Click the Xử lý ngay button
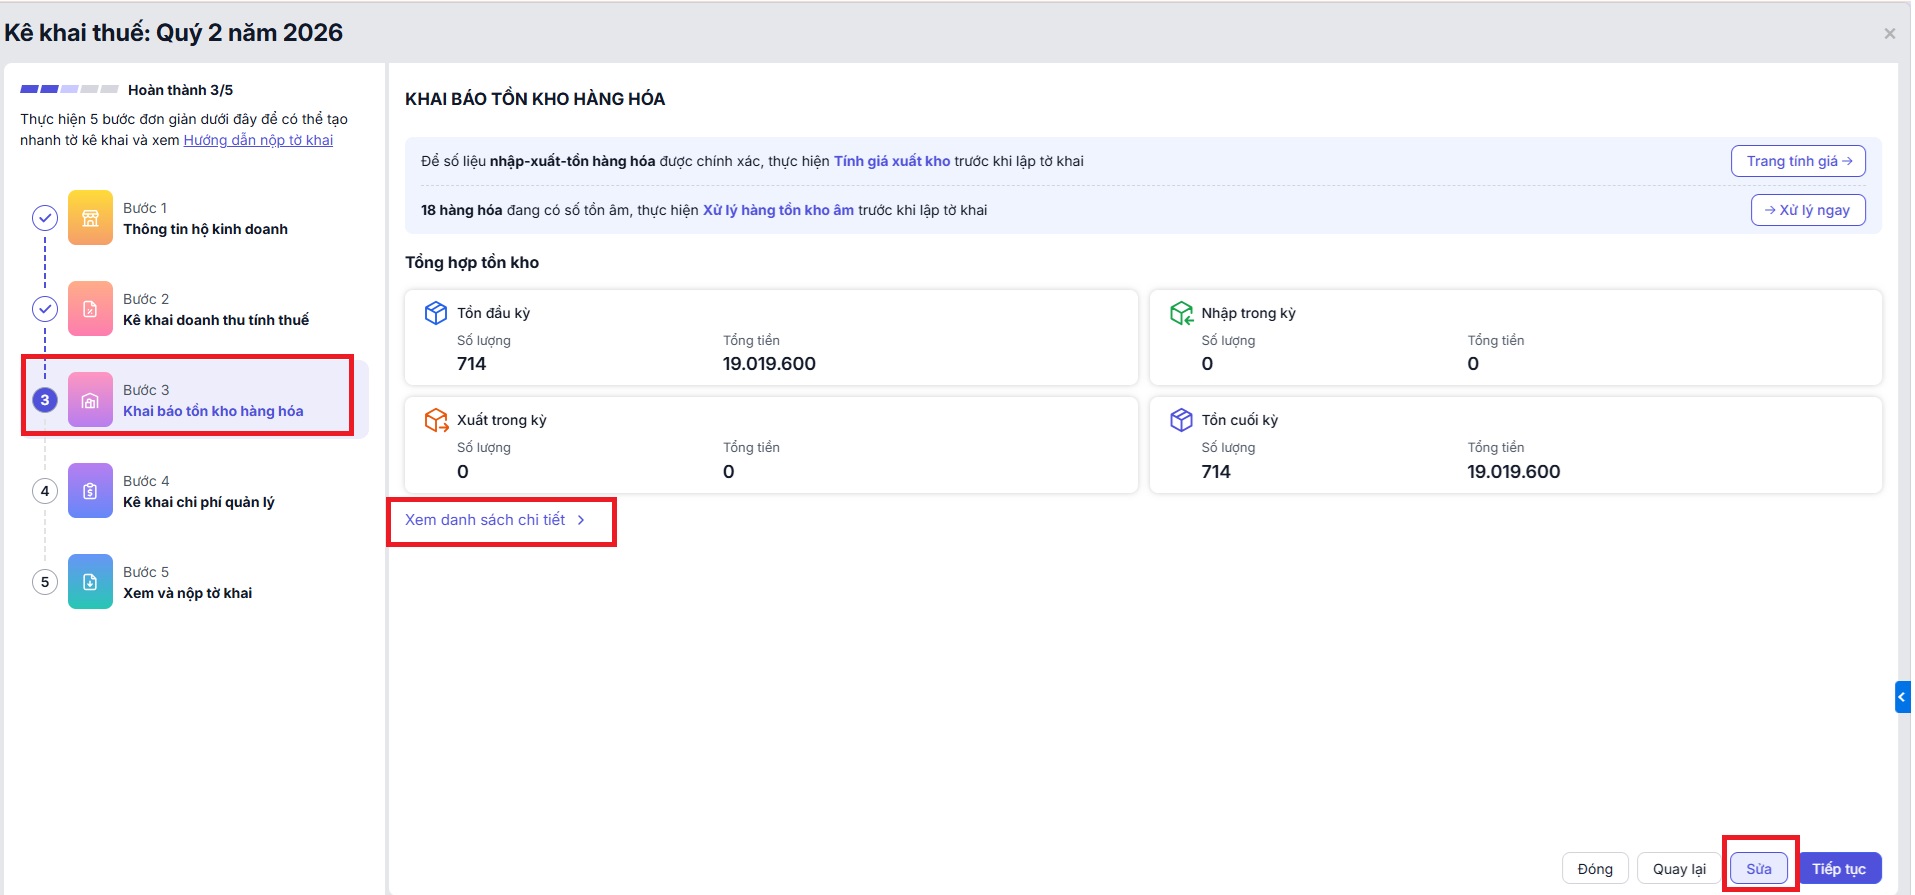 pyautogui.click(x=1807, y=210)
